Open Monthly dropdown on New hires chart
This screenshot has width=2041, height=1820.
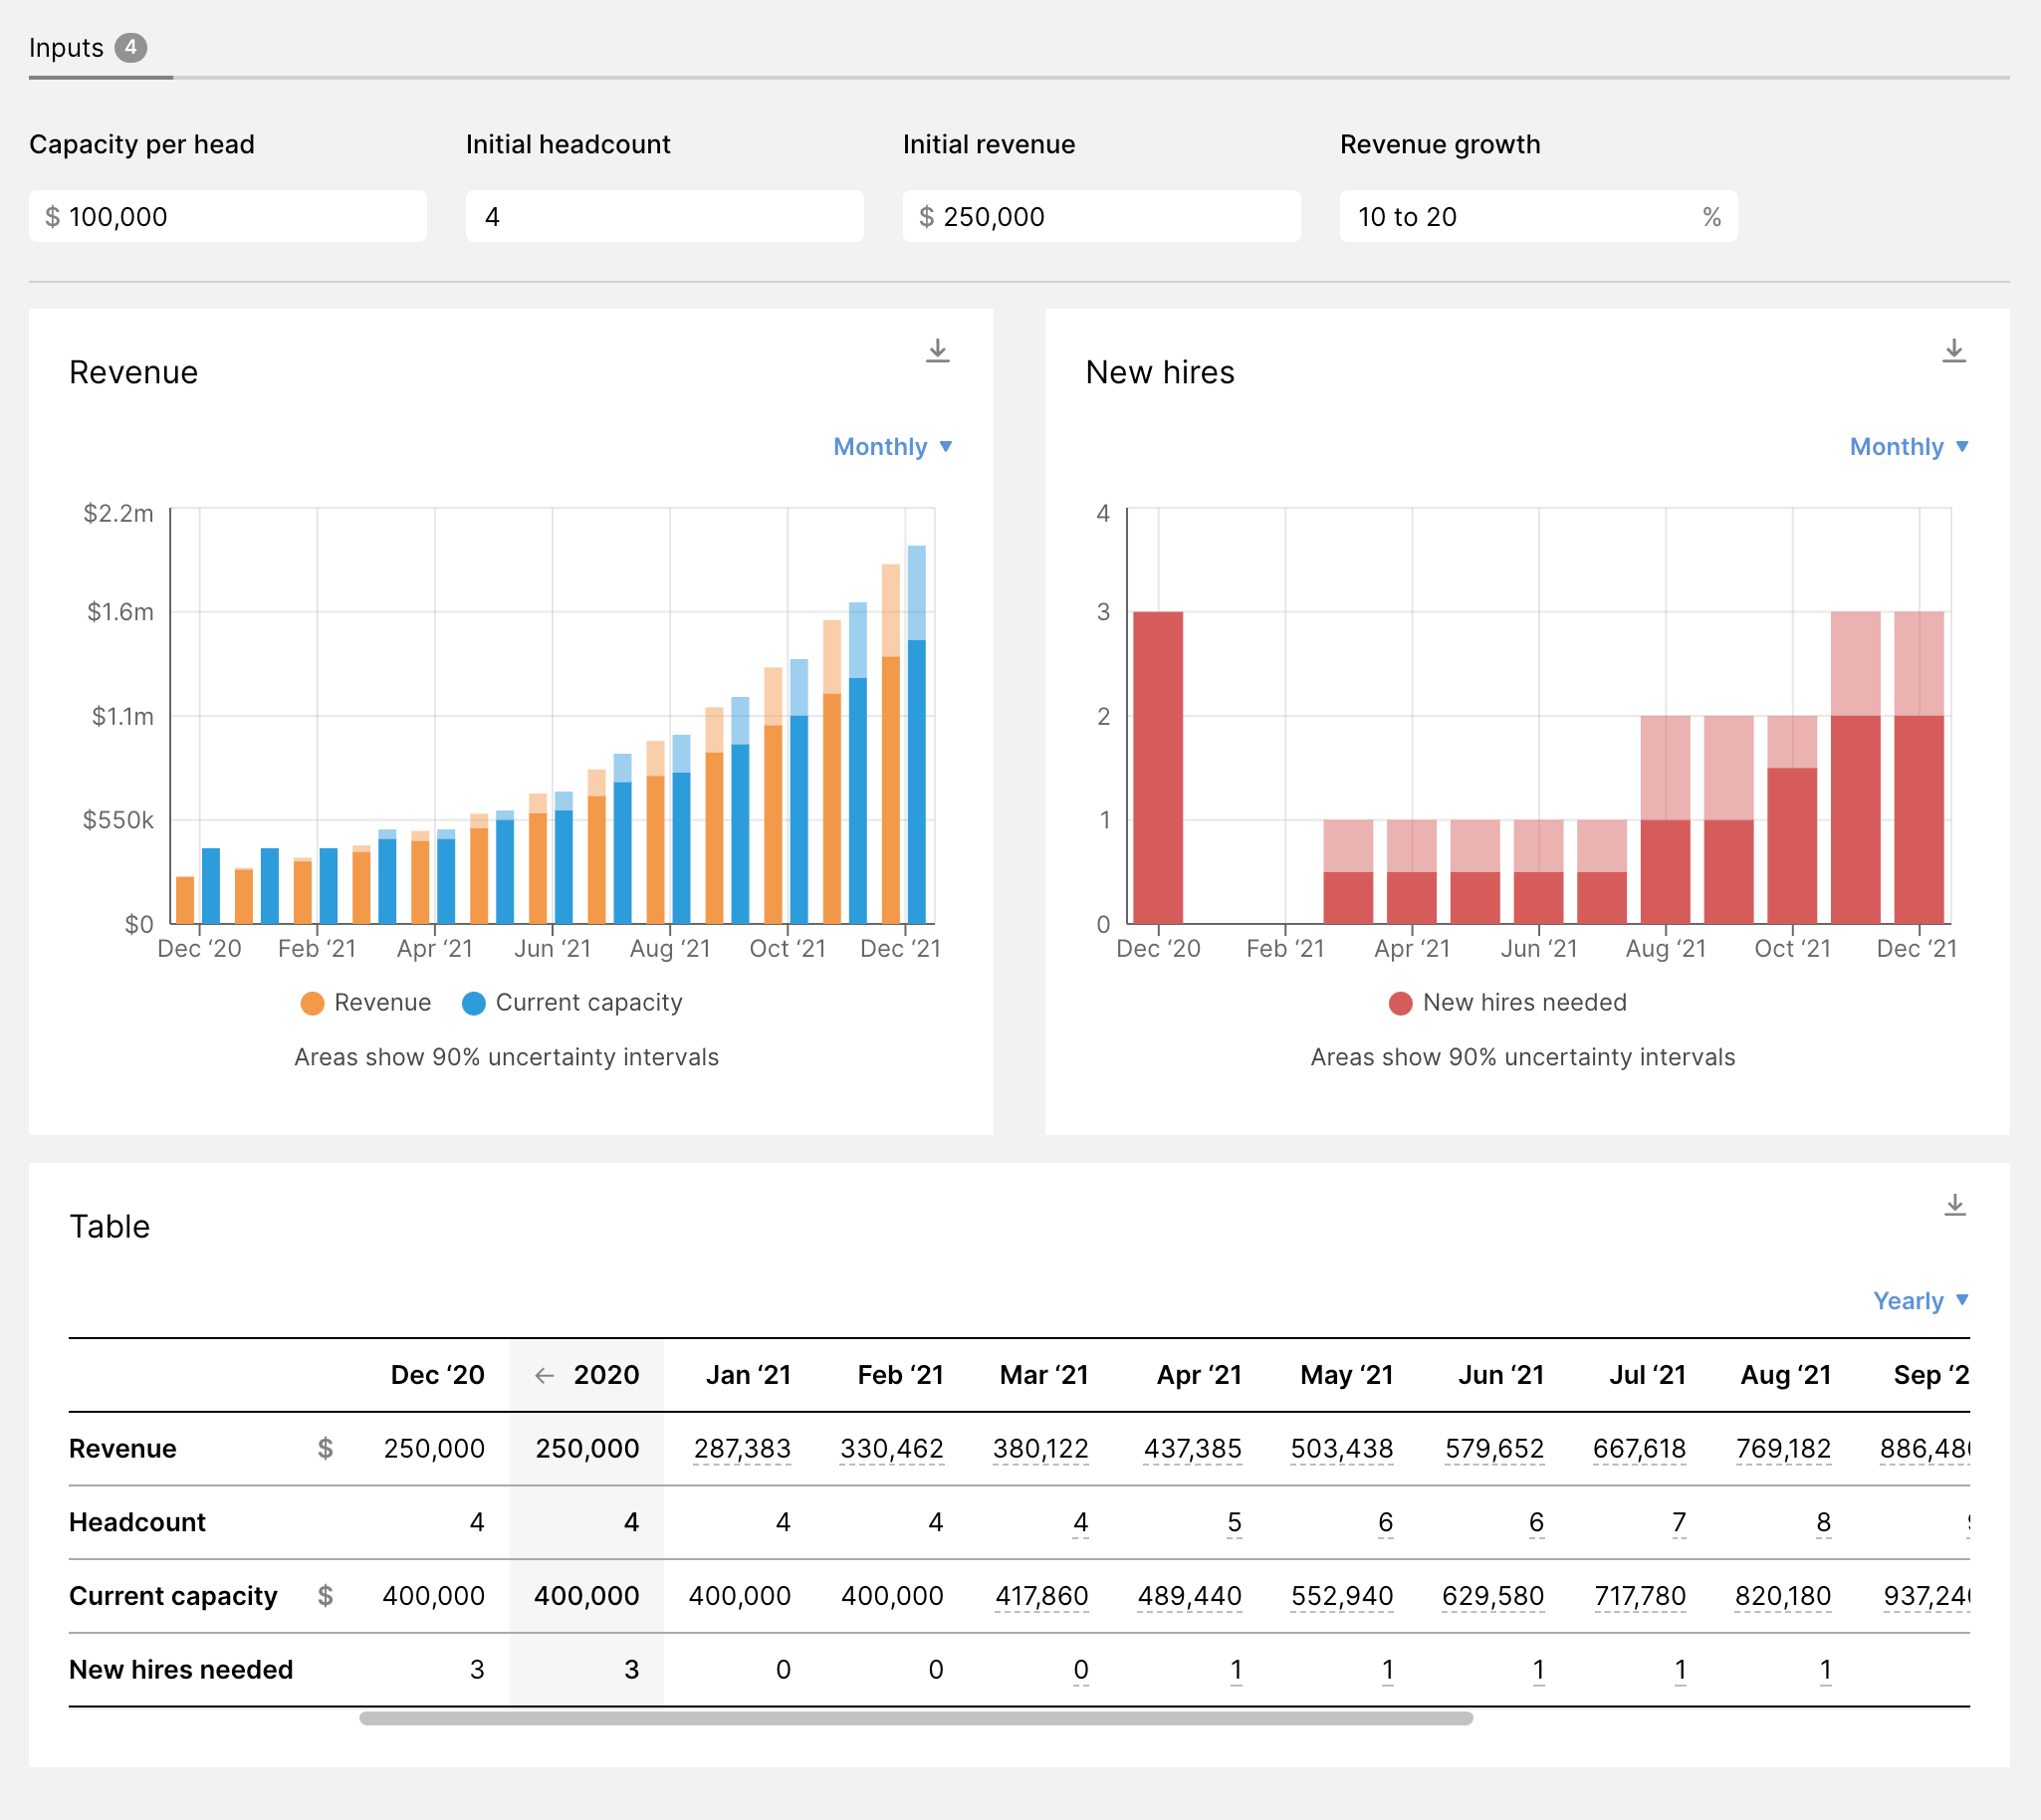pos(1908,447)
